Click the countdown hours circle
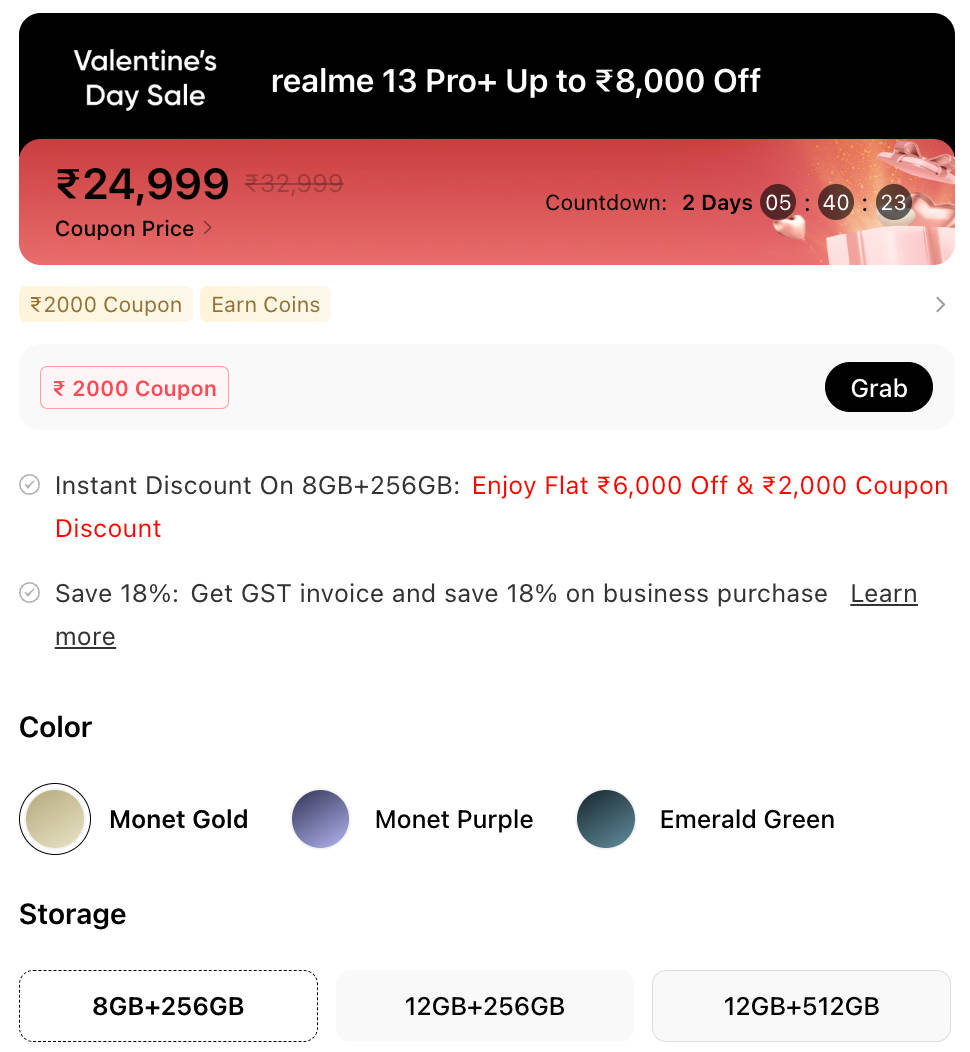The image size is (970, 1052). pyautogui.click(x=778, y=203)
